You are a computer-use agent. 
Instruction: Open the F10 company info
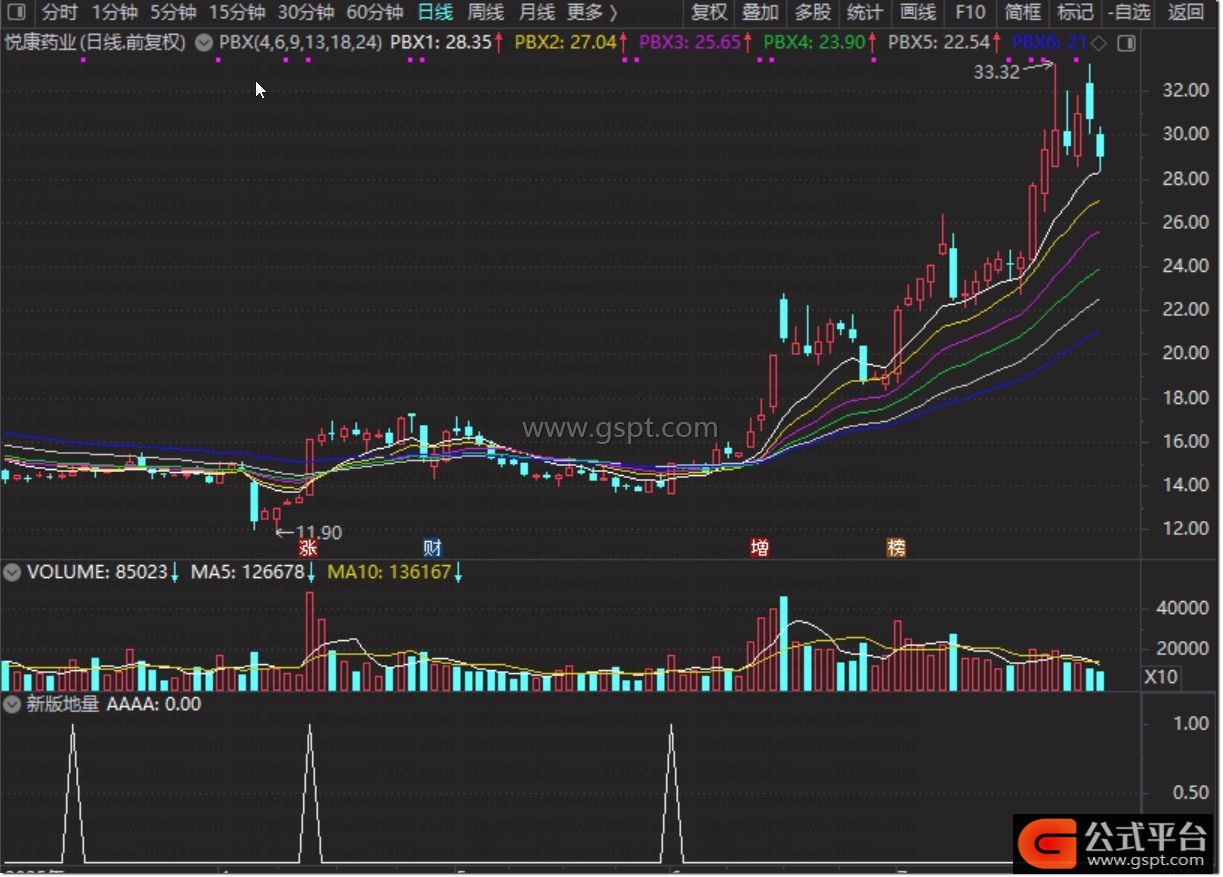[x=970, y=13]
